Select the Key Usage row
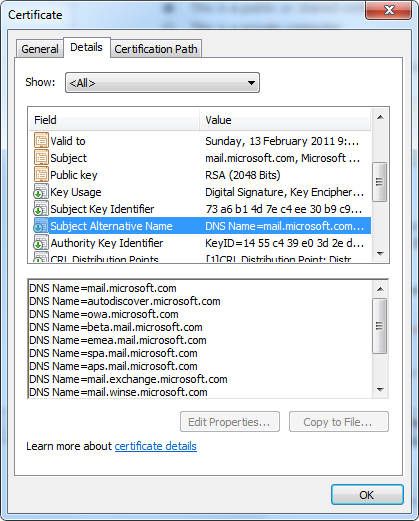419x521 pixels. click(200, 192)
